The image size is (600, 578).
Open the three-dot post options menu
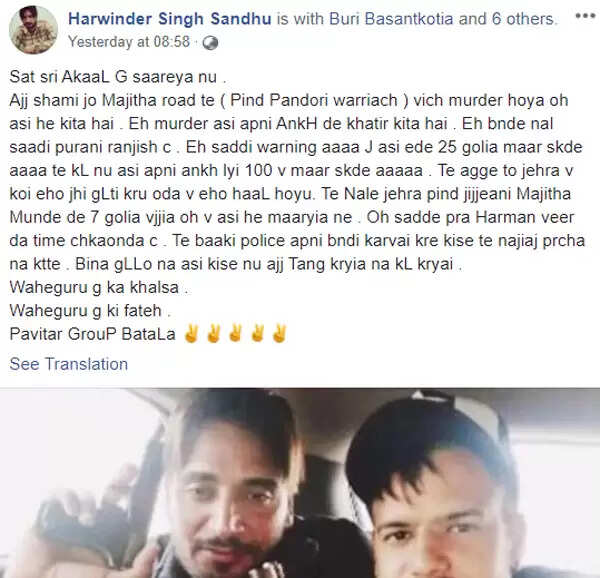[585, 16]
